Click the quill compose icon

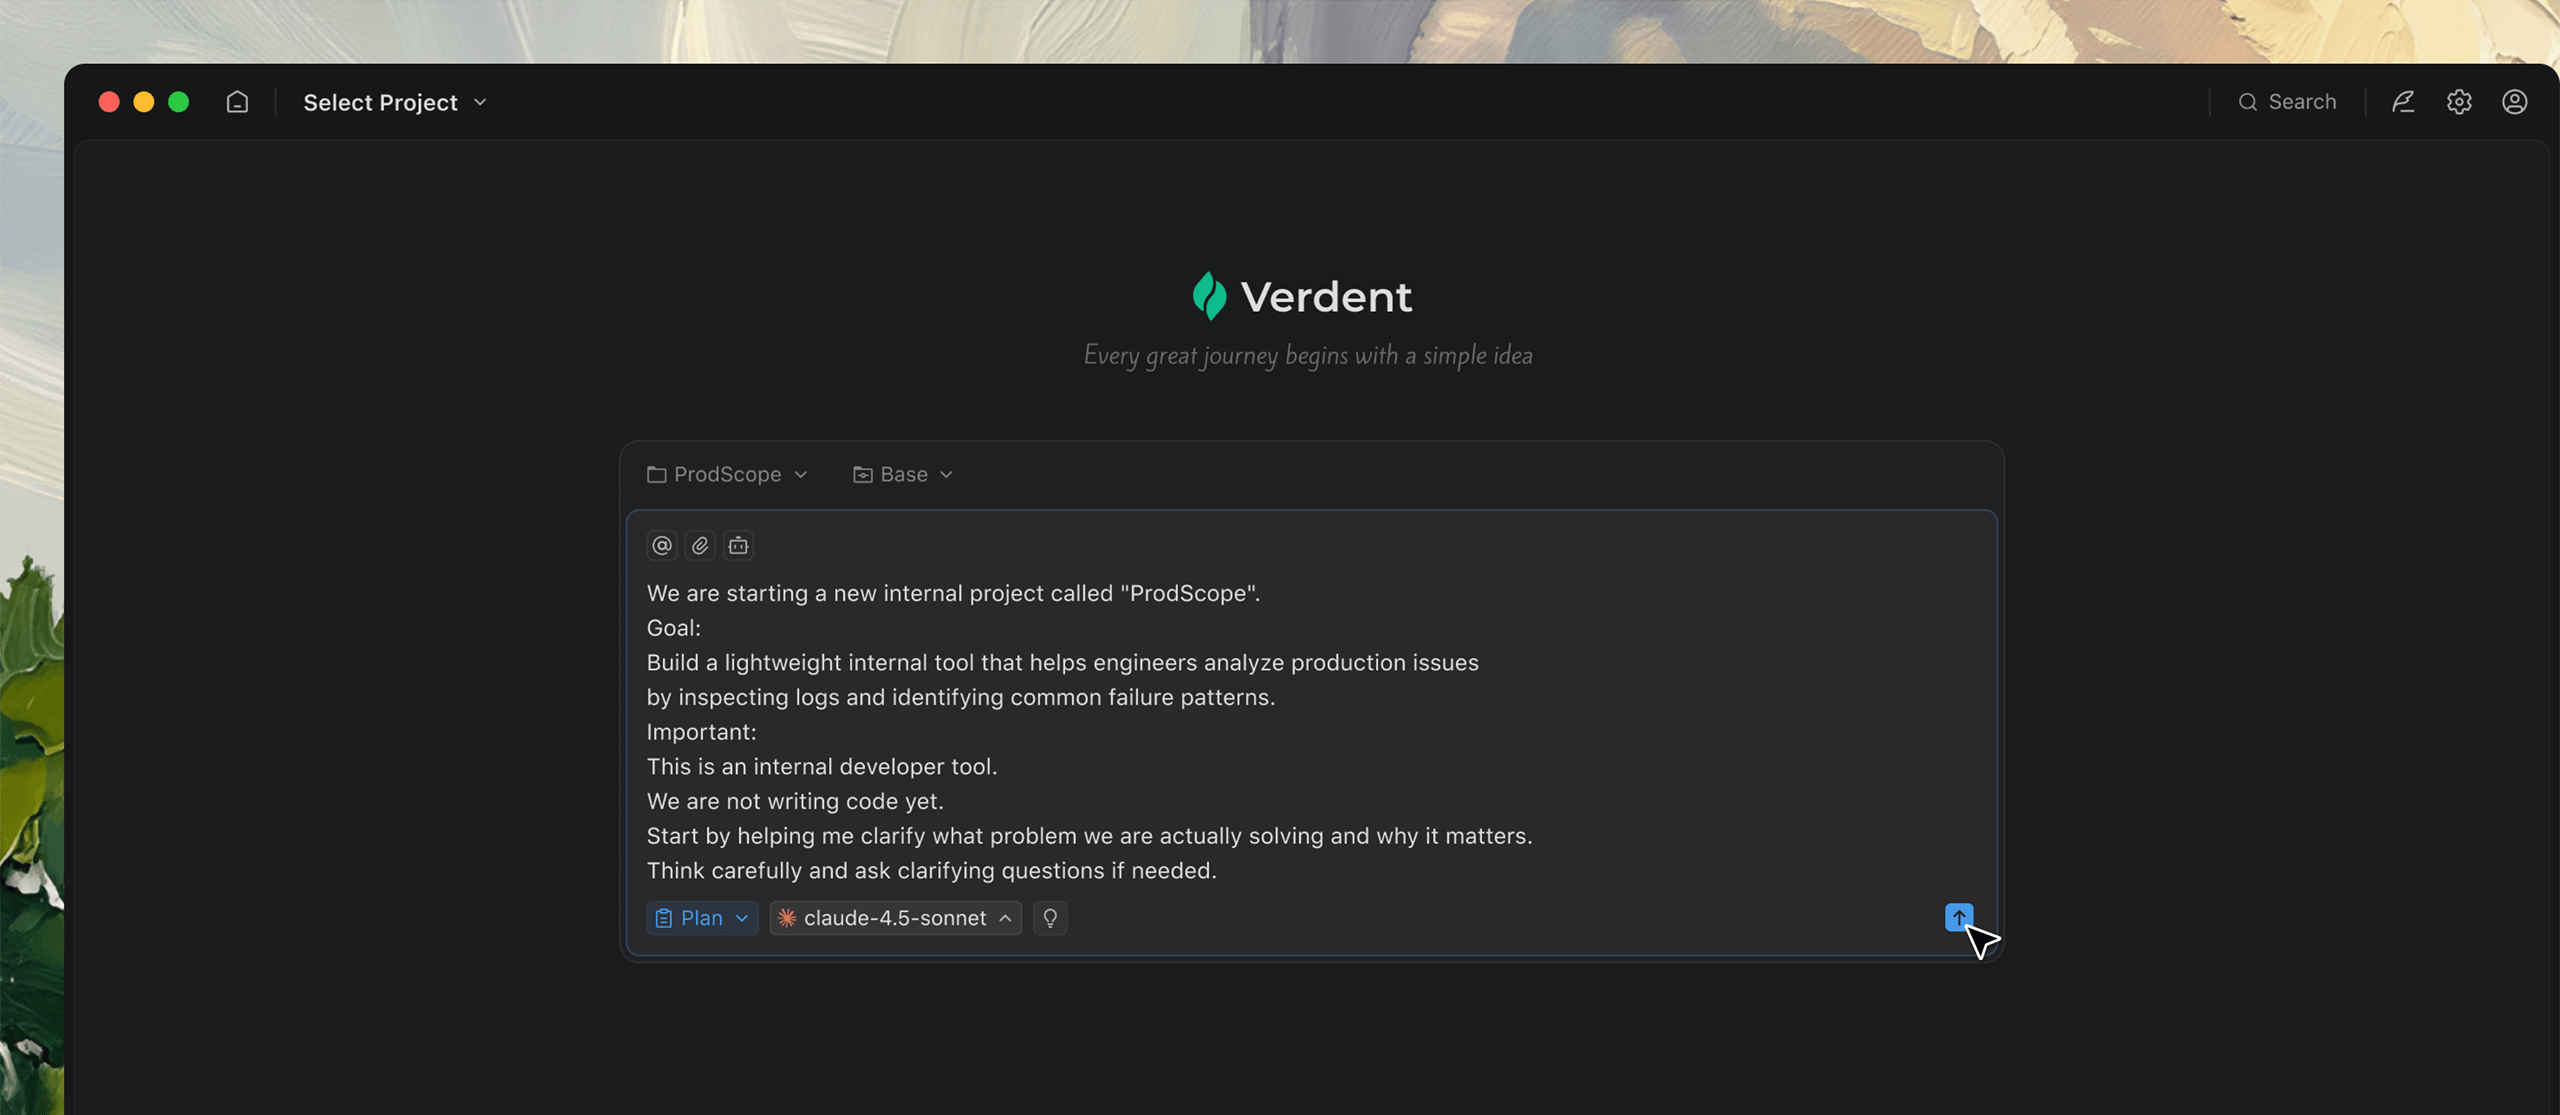pos(2403,102)
